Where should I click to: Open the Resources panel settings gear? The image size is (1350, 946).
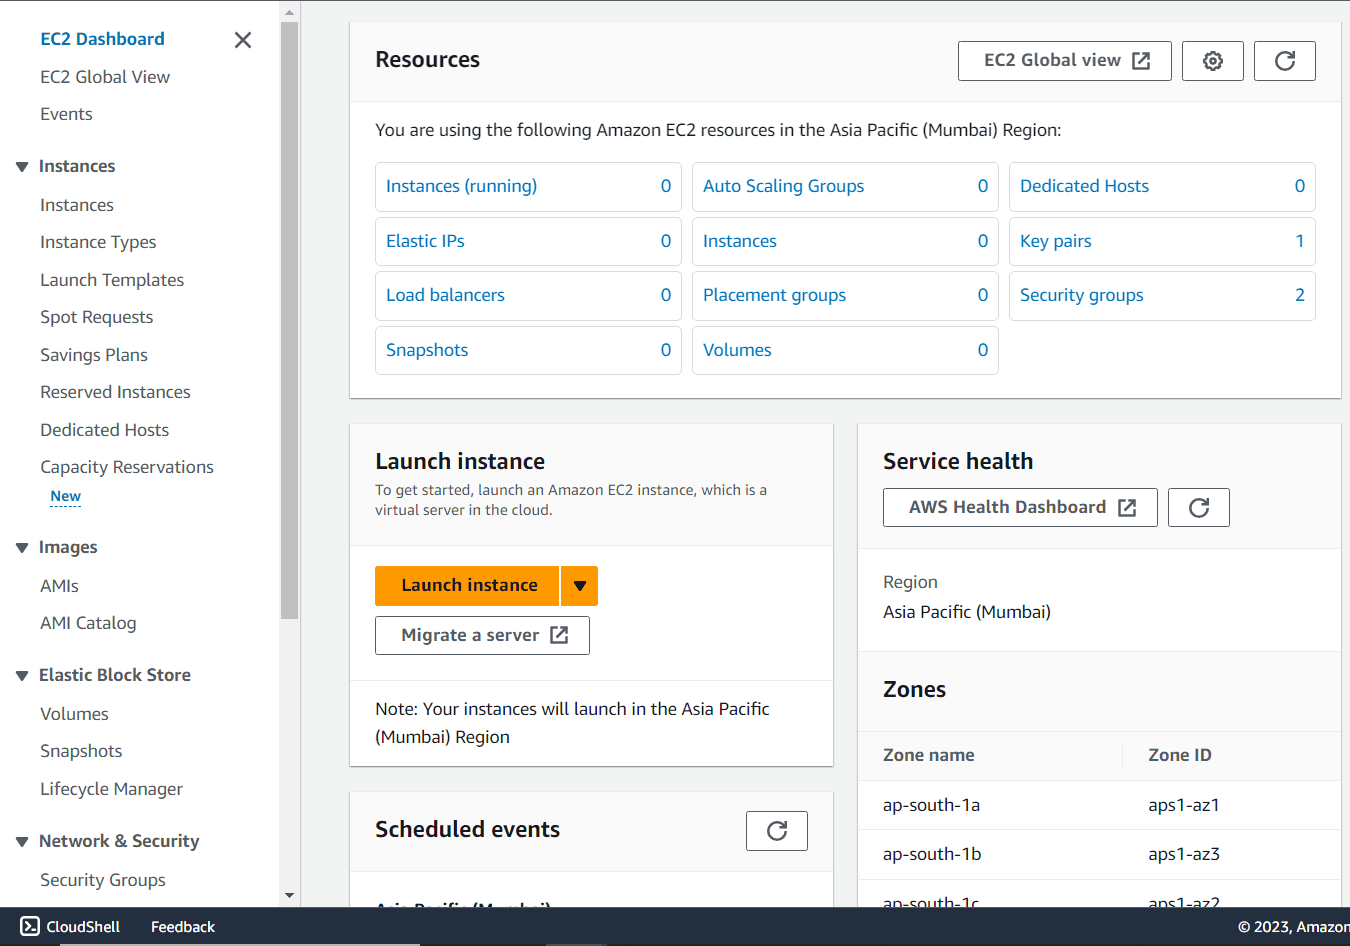[x=1212, y=61]
